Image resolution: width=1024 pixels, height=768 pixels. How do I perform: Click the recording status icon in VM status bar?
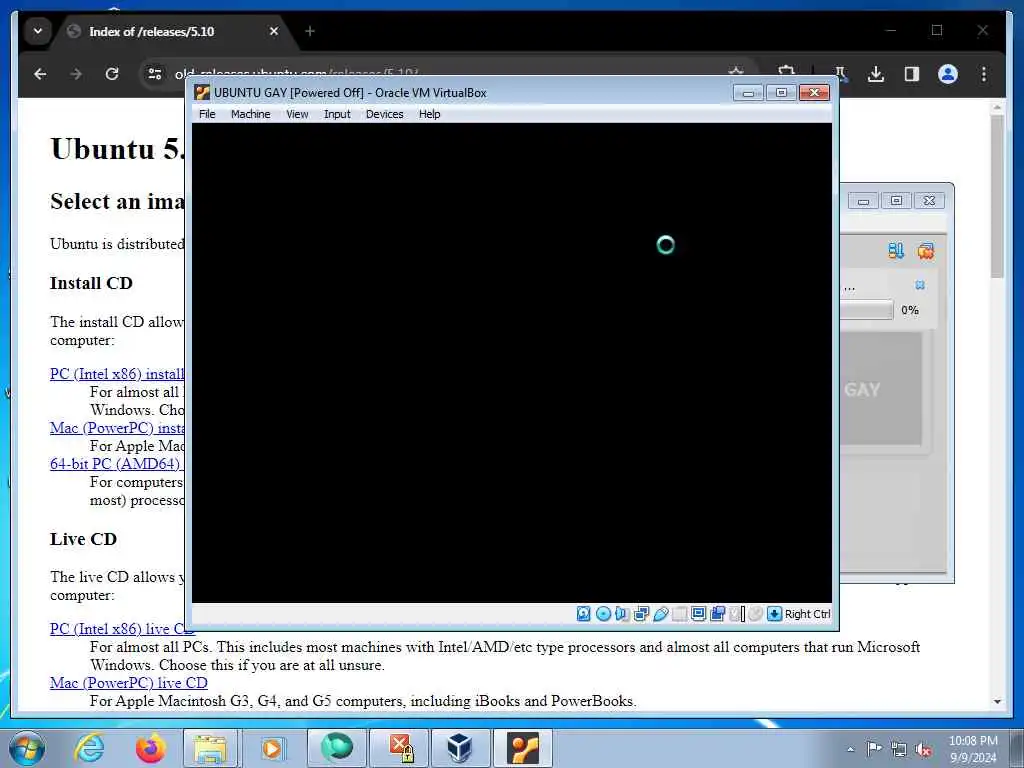pyautogui.click(x=717, y=614)
